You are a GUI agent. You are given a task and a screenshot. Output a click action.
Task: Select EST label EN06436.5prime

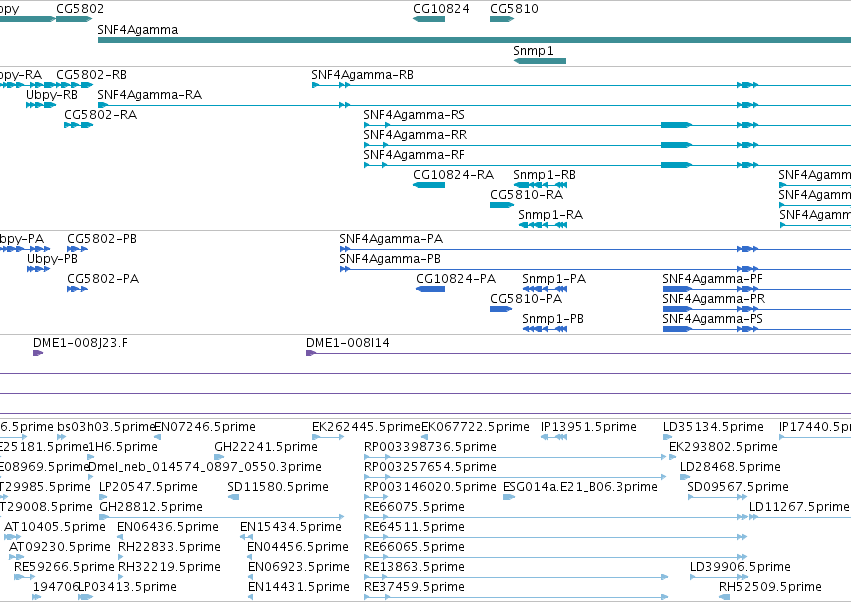coord(168,527)
